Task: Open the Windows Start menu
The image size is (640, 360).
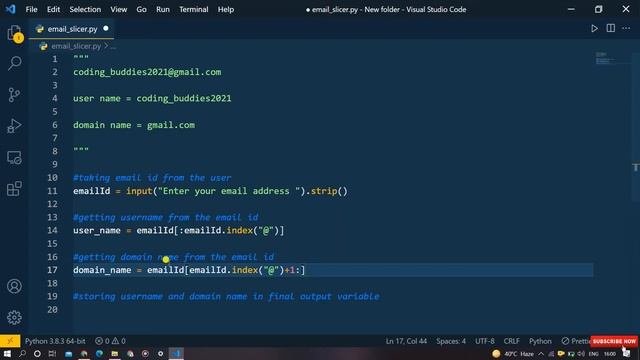Action: coord(7,353)
